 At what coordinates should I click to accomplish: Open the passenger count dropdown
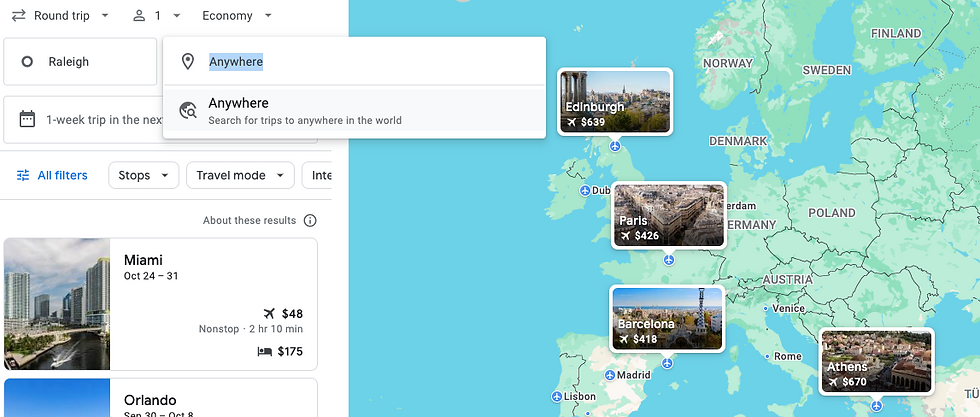[x=157, y=16]
